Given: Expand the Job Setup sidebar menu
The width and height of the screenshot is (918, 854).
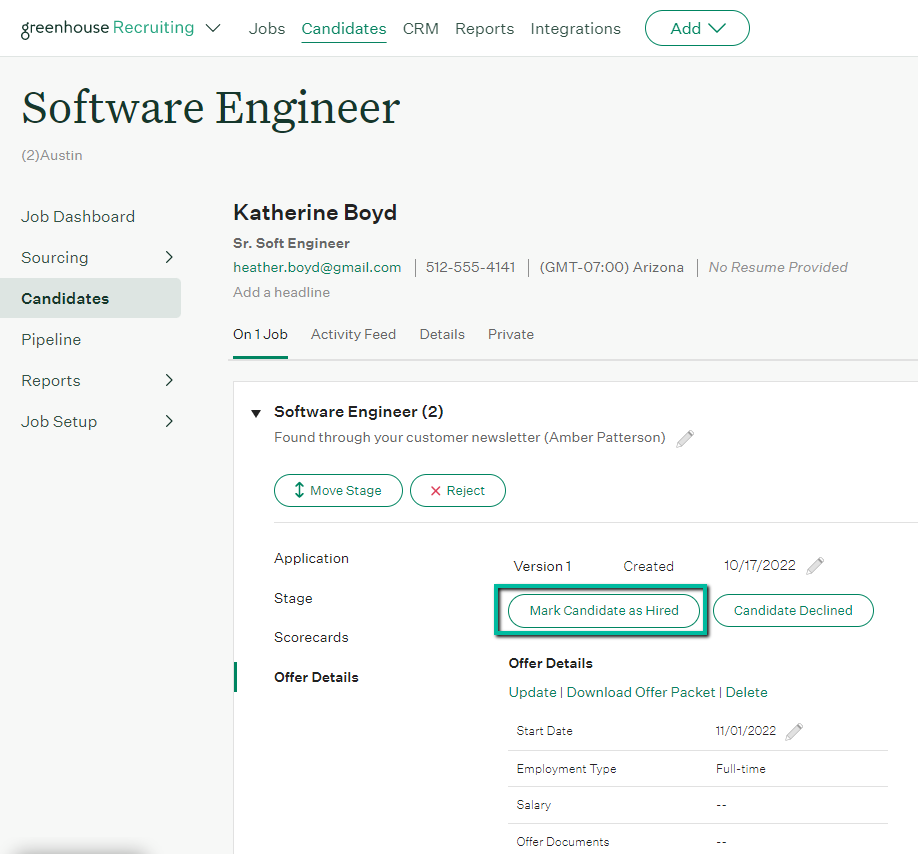Looking at the screenshot, I should pyautogui.click(x=170, y=421).
